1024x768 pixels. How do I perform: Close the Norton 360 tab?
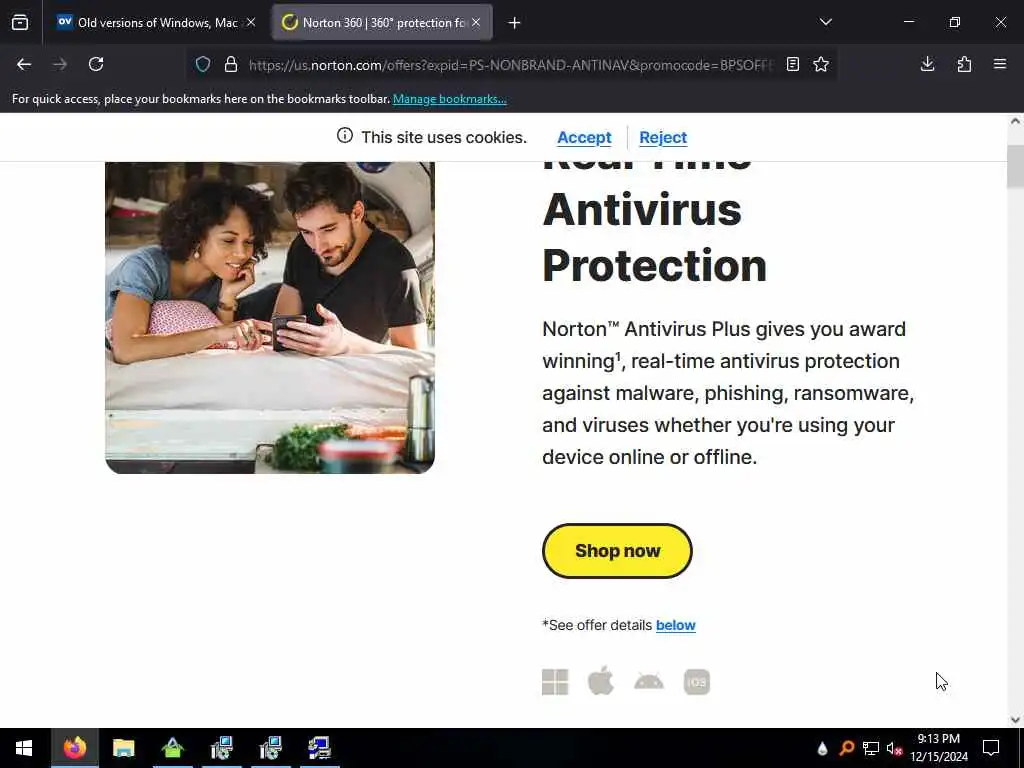(x=476, y=23)
